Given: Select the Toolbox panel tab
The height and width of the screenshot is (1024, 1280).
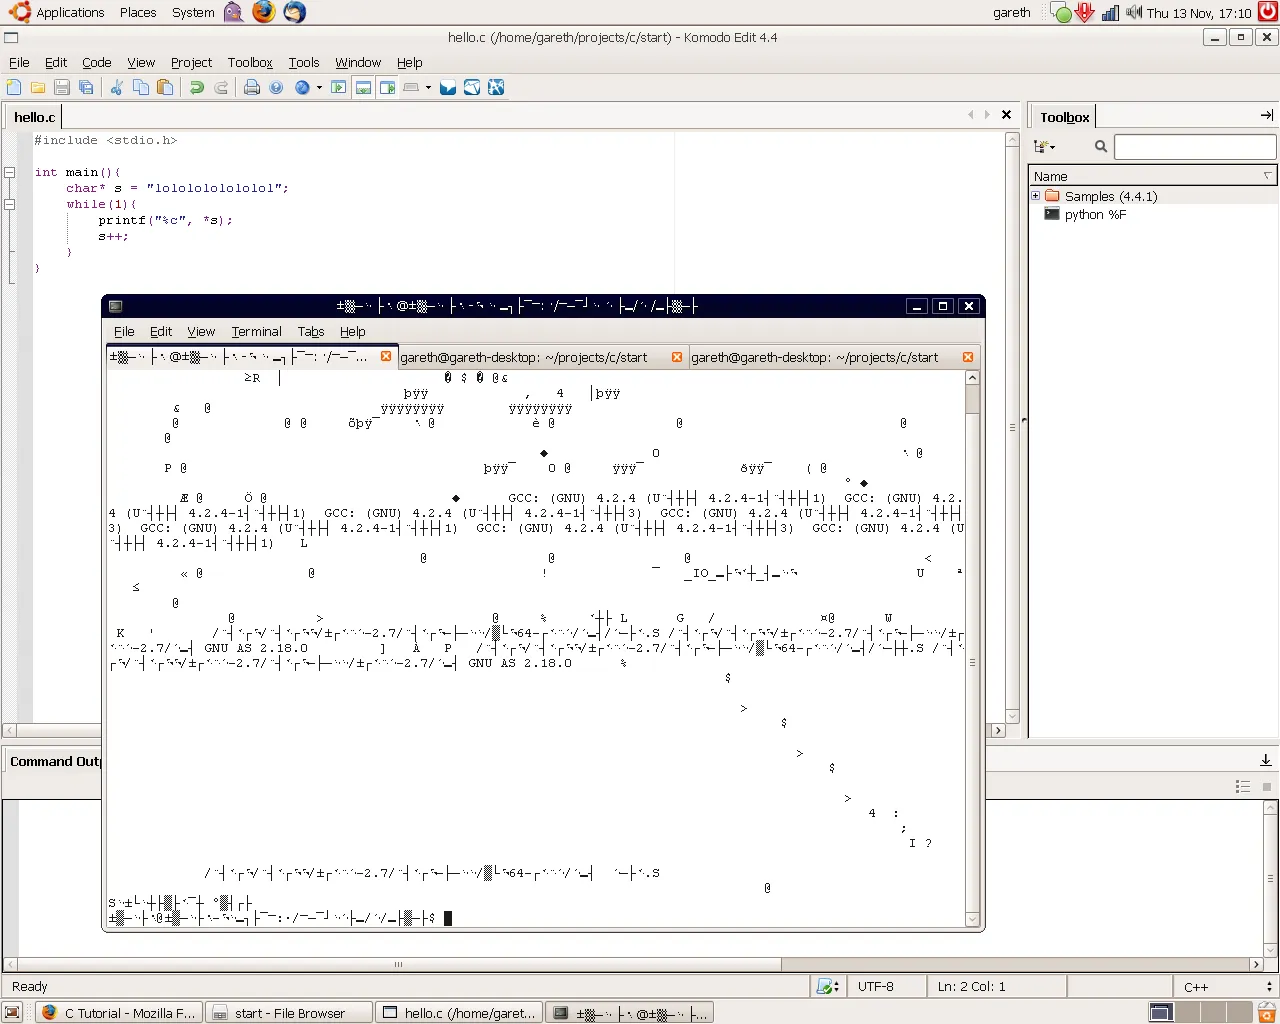Looking at the screenshot, I should click(1064, 117).
